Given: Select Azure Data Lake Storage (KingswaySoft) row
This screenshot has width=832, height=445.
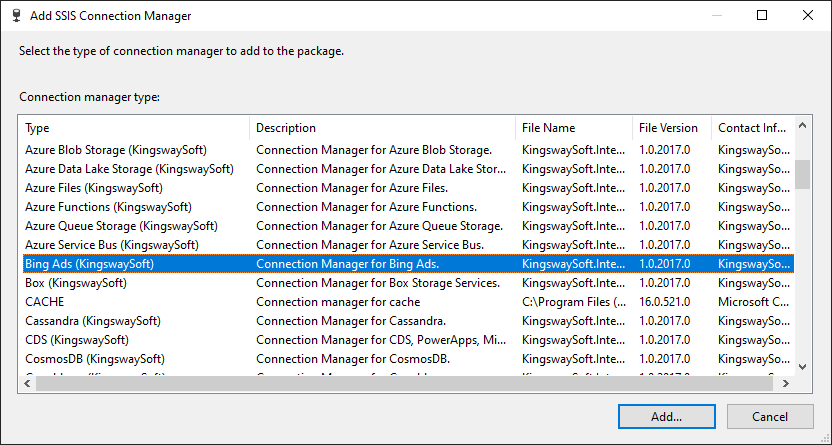Looking at the screenshot, I should pyautogui.click(x=408, y=169).
